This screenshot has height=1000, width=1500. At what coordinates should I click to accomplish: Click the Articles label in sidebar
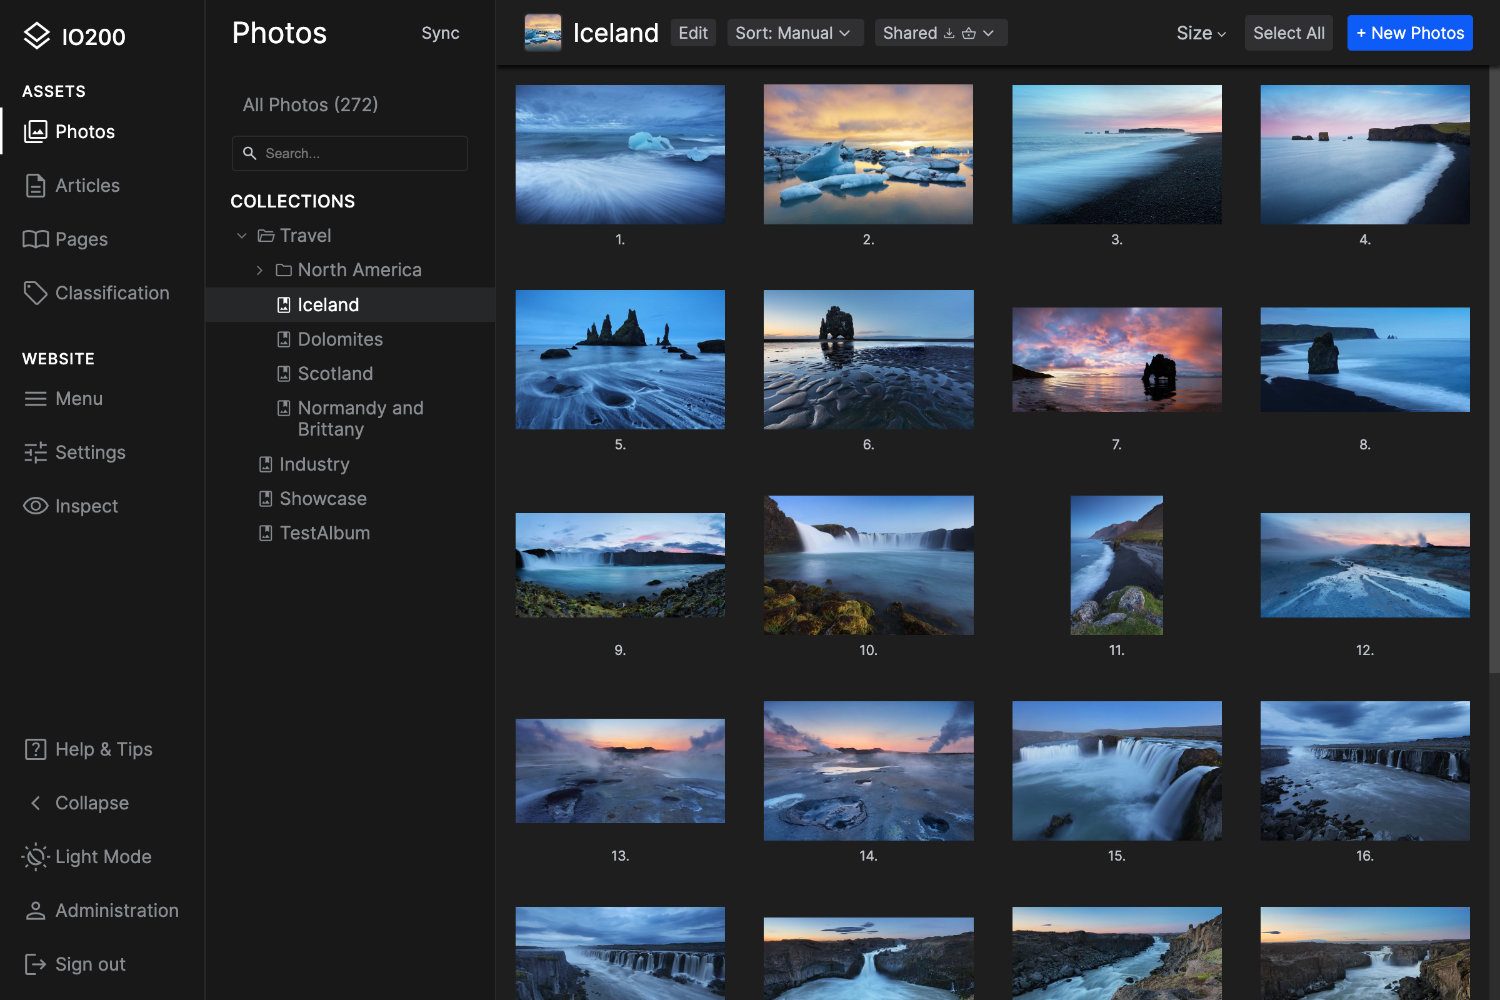[x=87, y=185]
